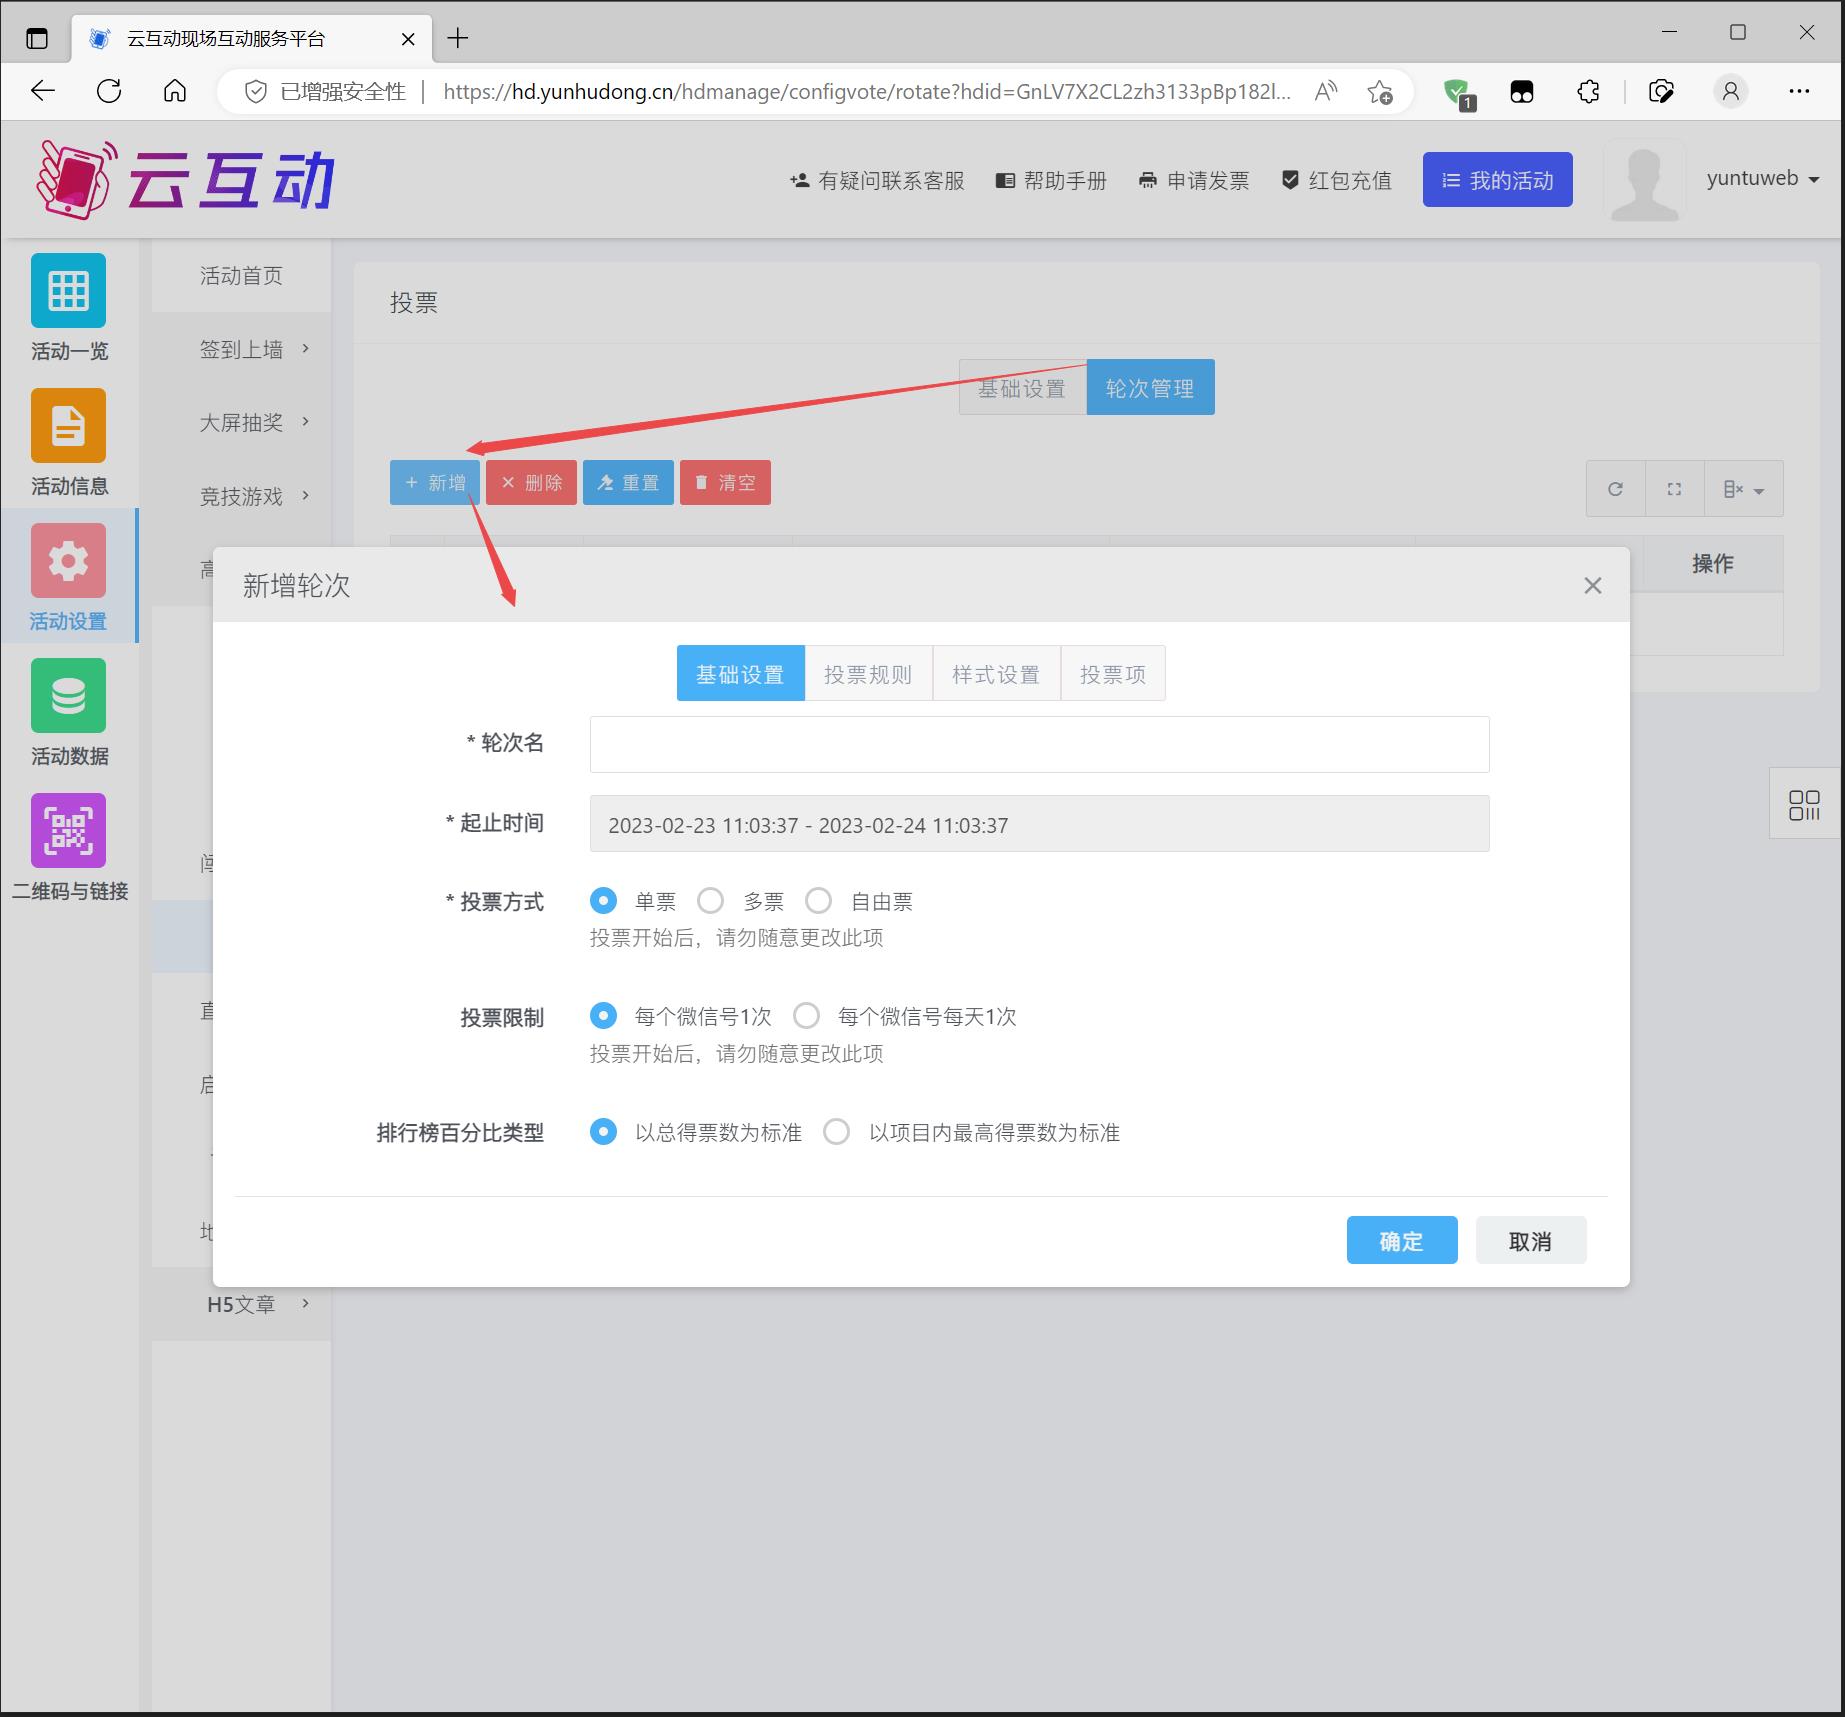Select 每个微信号每天1次 vote limit

807,1017
